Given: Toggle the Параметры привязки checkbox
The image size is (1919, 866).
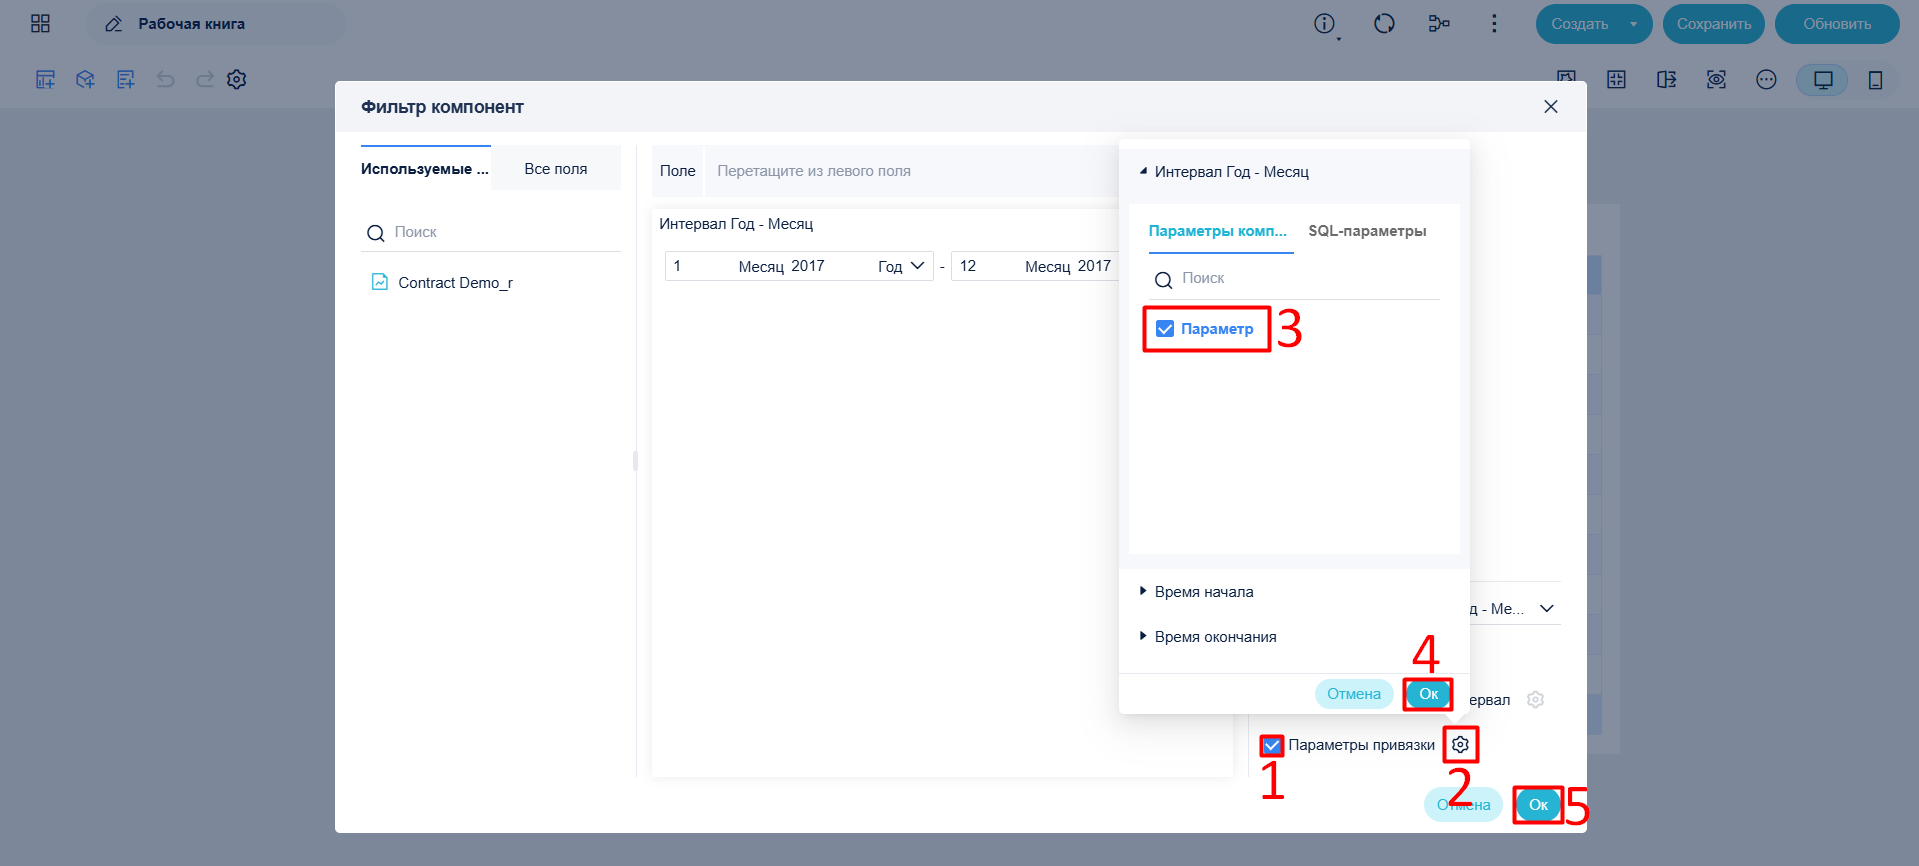Looking at the screenshot, I should pyautogui.click(x=1272, y=746).
